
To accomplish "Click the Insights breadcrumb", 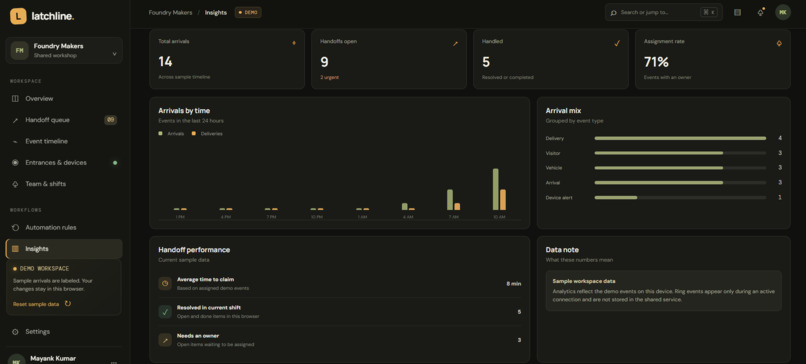I will click(215, 12).
